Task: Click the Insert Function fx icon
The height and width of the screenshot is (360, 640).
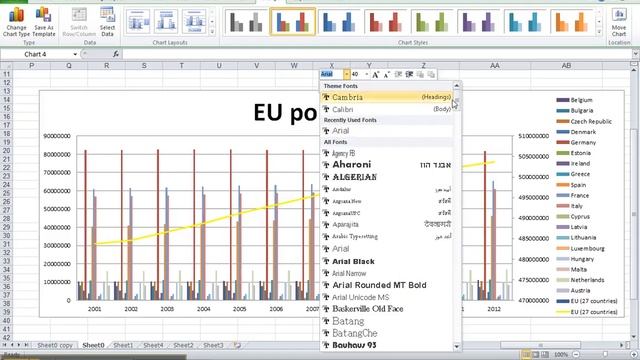Action: tap(116, 54)
